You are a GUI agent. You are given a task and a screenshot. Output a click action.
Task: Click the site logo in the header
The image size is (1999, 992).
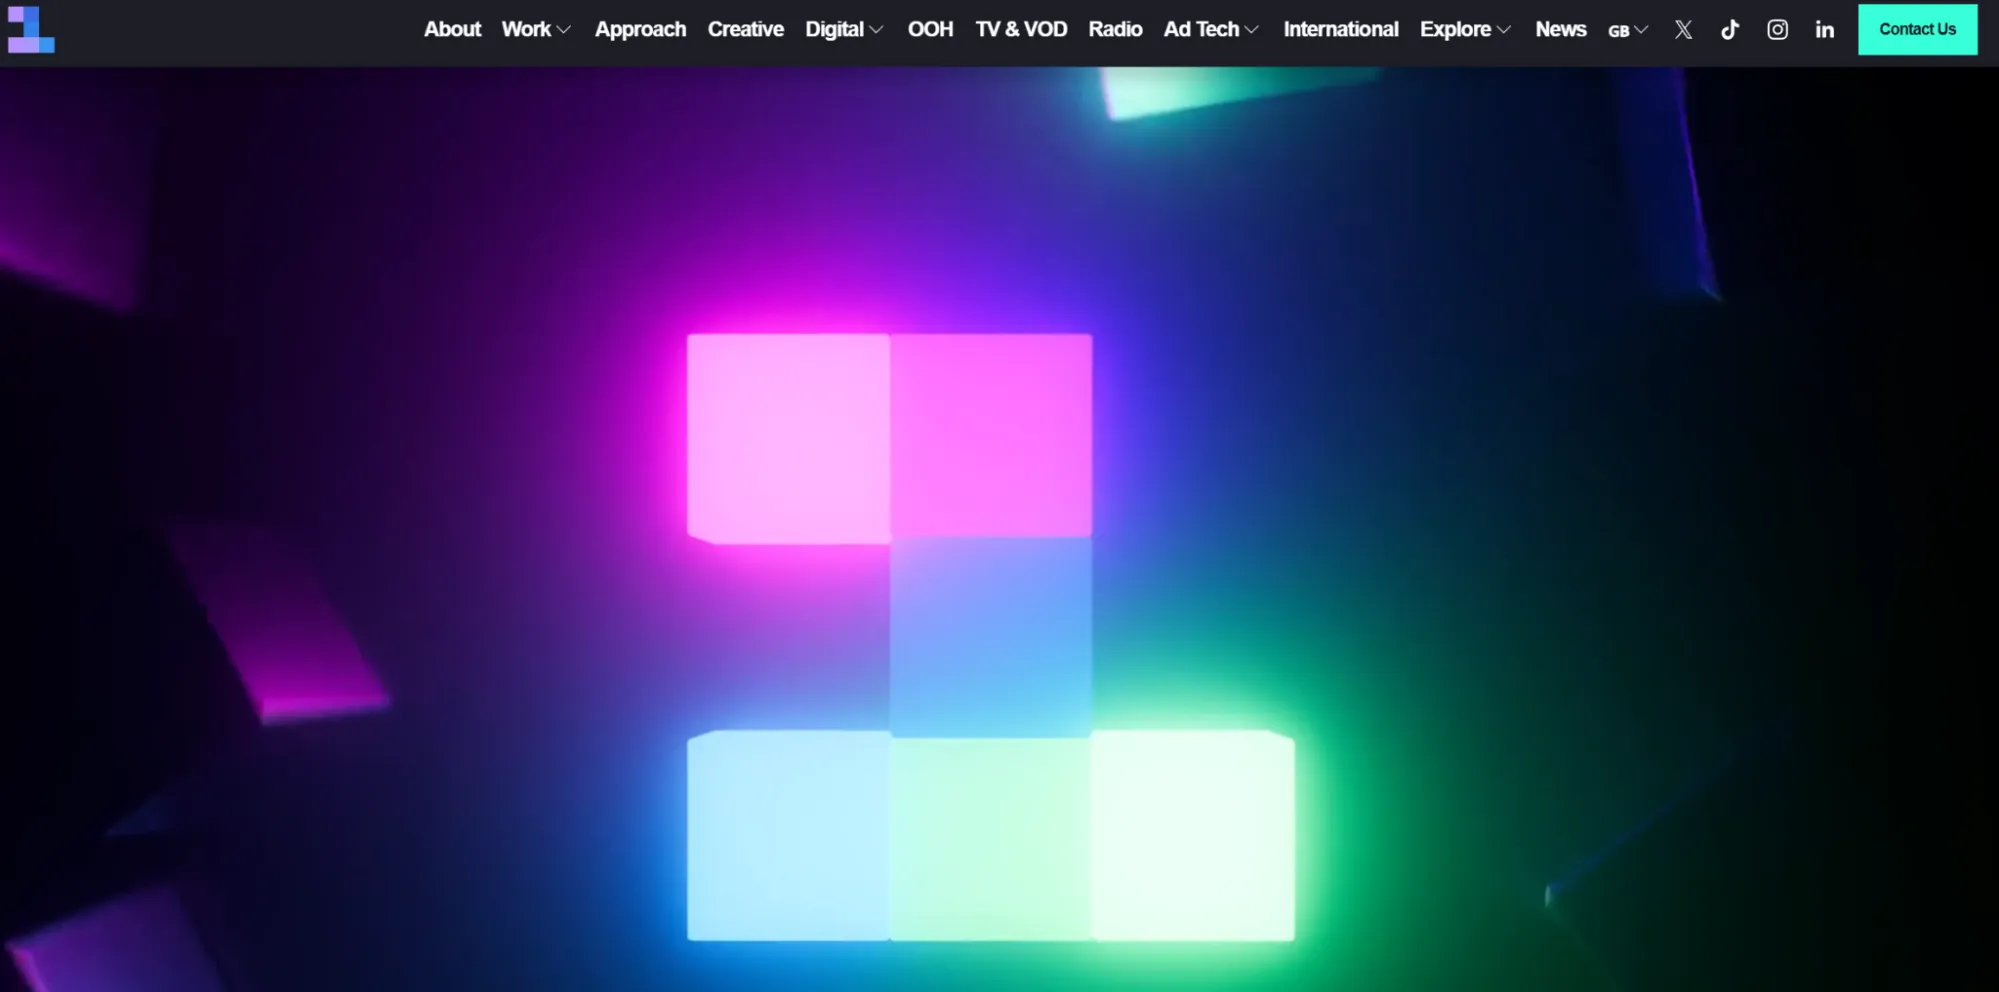[31, 30]
